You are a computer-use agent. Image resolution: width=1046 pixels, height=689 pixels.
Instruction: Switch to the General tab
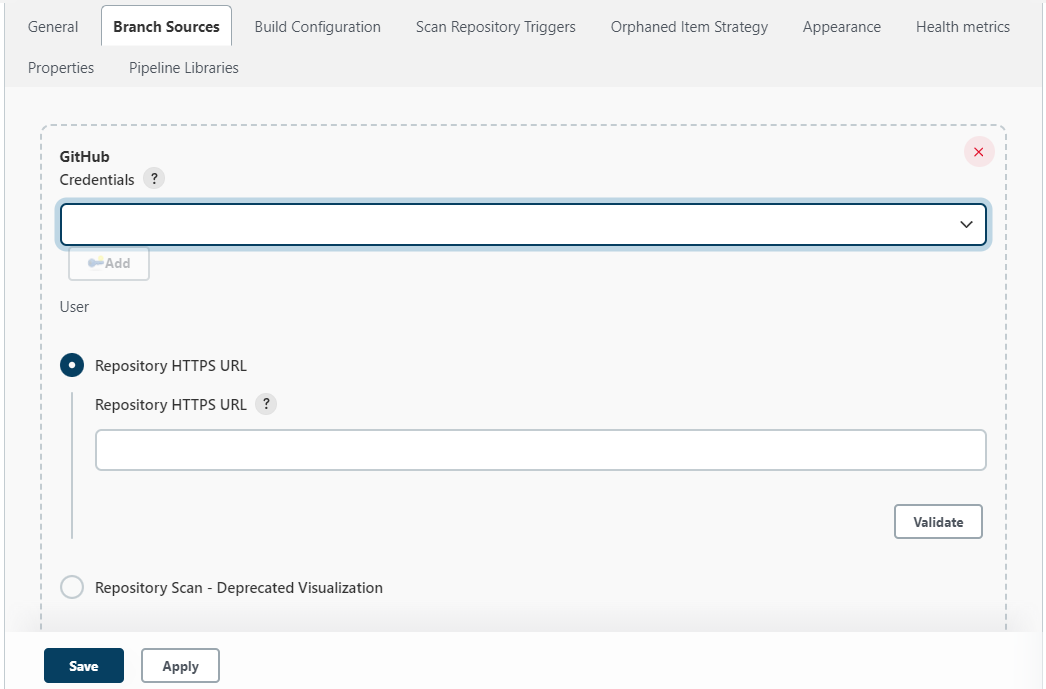tap(53, 27)
